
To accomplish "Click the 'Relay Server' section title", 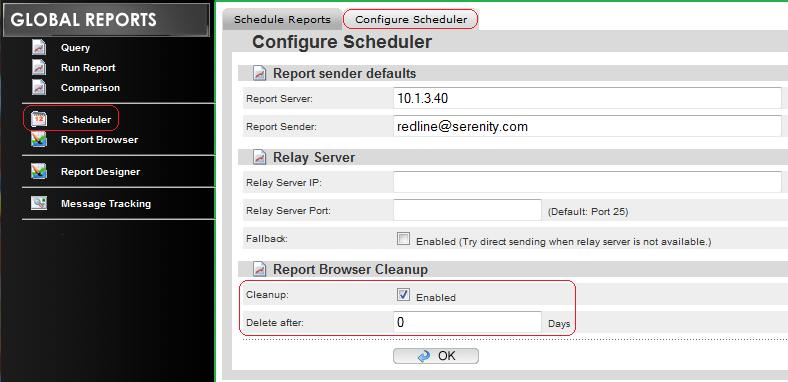I will [x=314, y=157].
